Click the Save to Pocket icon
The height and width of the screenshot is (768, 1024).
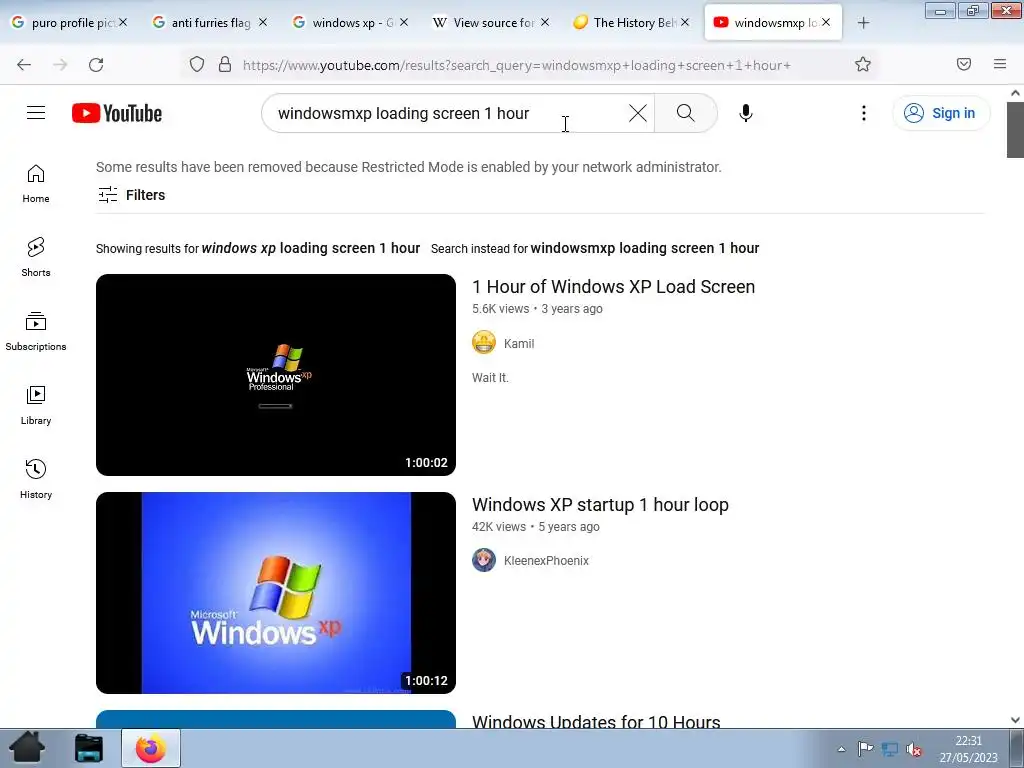[964, 64]
